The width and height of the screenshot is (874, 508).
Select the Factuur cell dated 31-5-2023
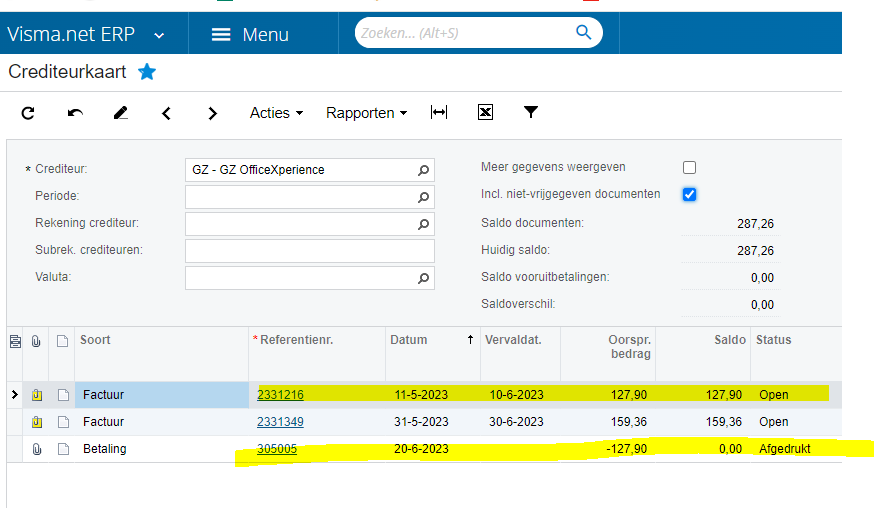tap(162, 422)
